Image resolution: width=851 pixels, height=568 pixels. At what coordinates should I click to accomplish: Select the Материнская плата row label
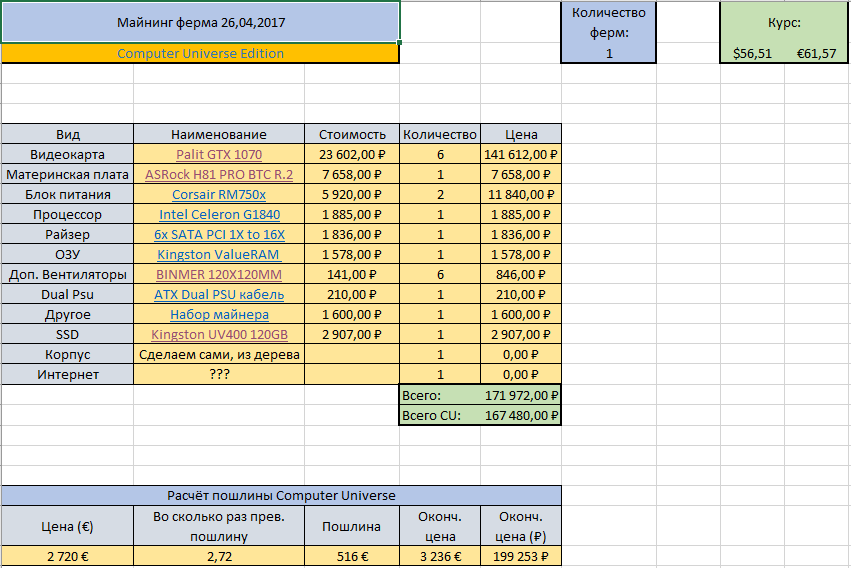coord(67,175)
